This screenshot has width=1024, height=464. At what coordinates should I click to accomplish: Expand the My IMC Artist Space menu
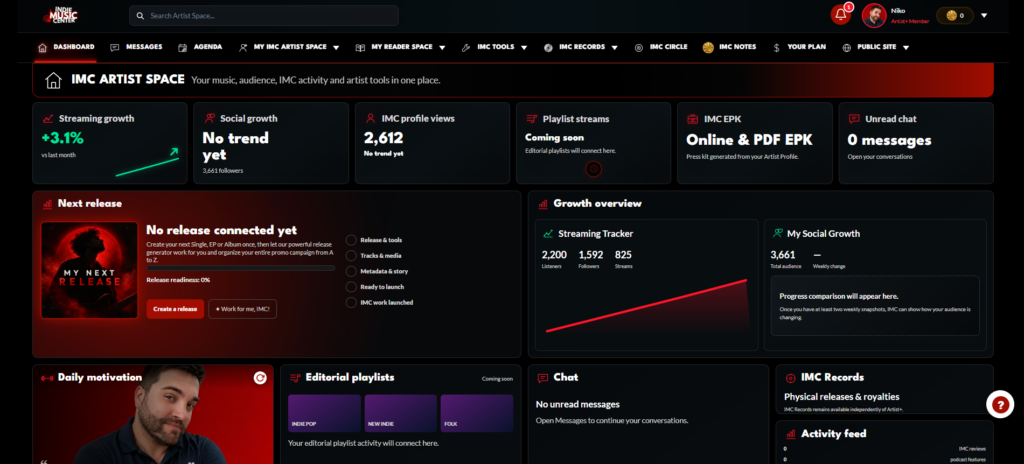pos(336,48)
